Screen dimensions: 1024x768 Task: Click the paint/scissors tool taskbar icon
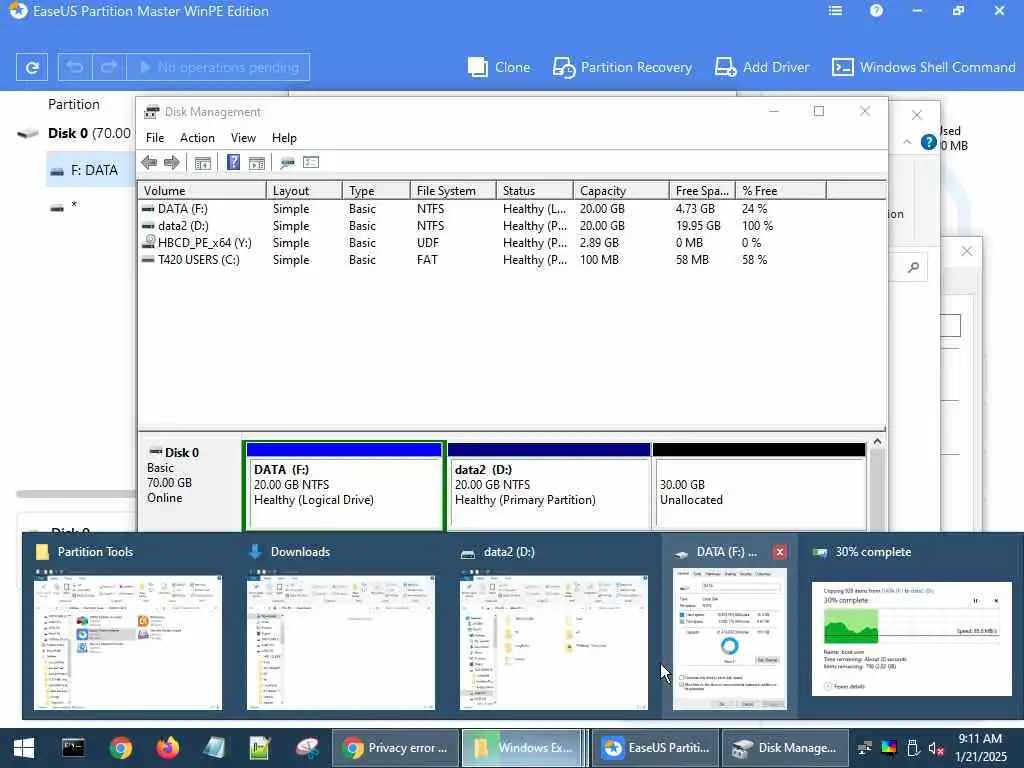[x=307, y=748]
